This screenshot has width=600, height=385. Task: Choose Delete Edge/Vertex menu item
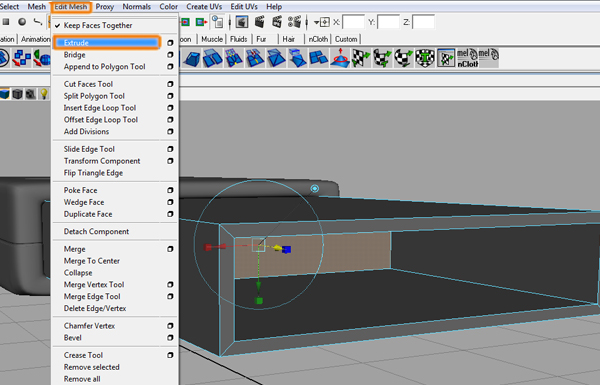click(95, 308)
